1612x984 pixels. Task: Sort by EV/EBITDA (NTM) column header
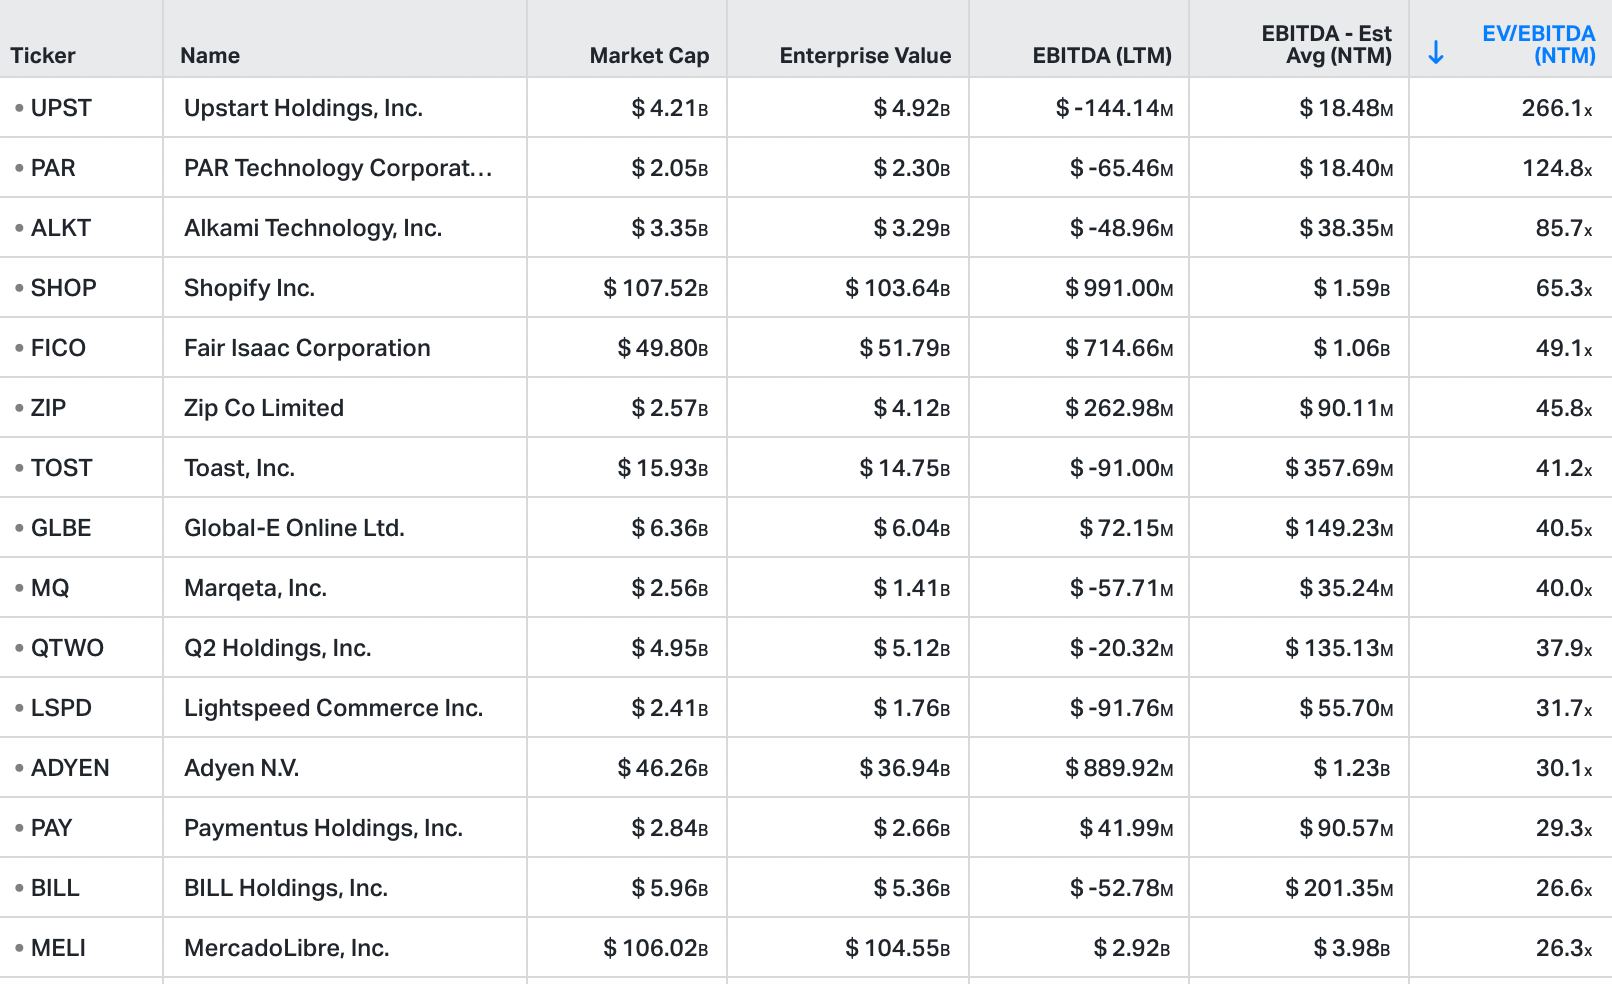point(1538,45)
